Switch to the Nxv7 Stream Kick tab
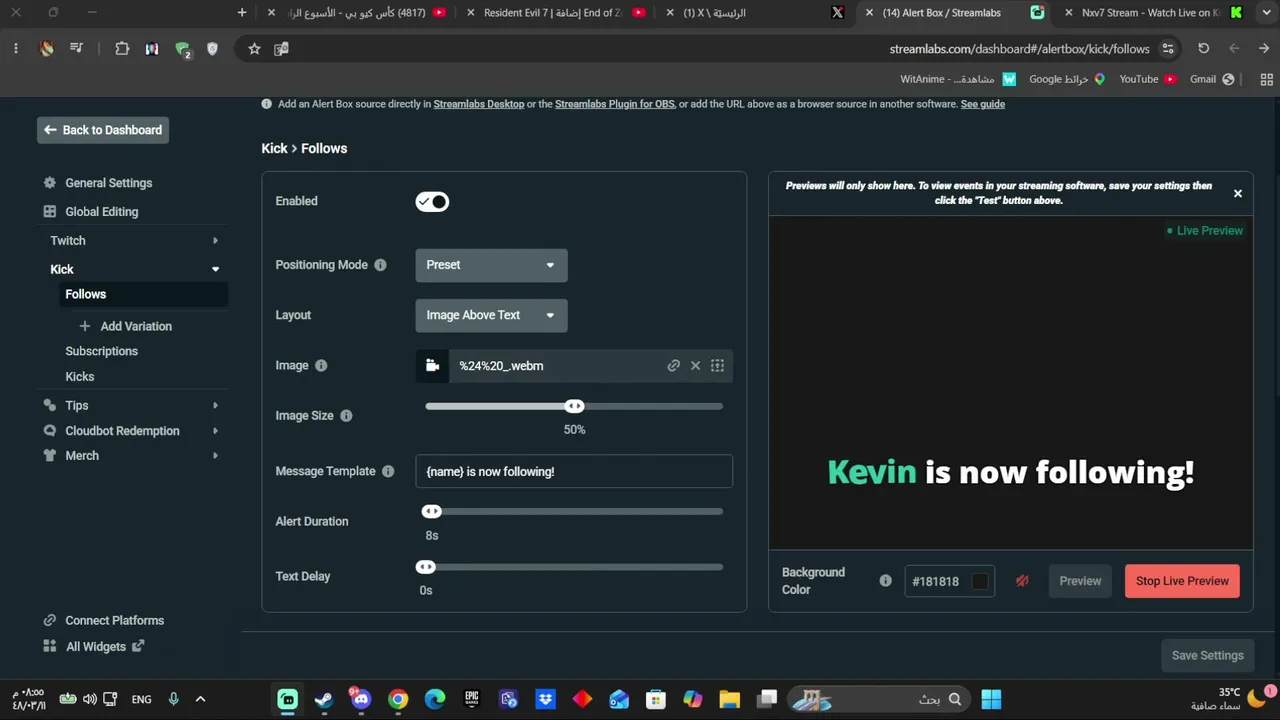 click(x=1153, y=13)
